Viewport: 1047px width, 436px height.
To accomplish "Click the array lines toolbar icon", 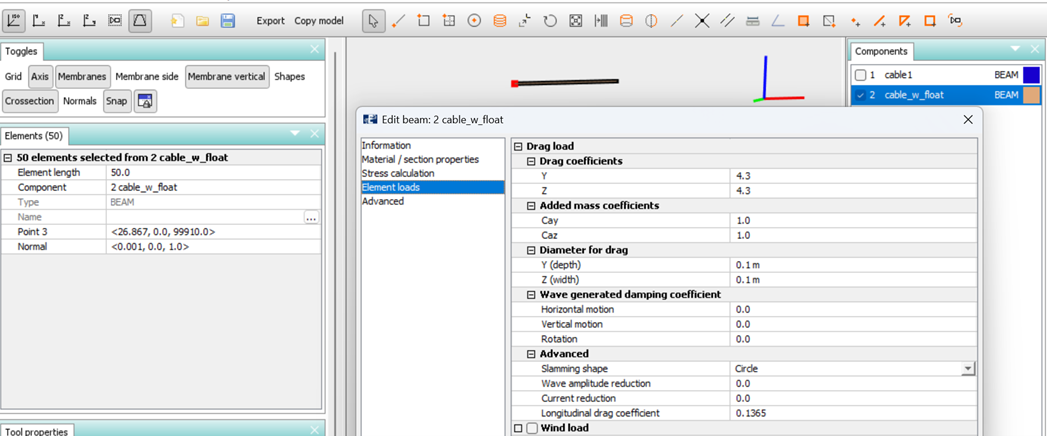I will [x=601, y=21].
